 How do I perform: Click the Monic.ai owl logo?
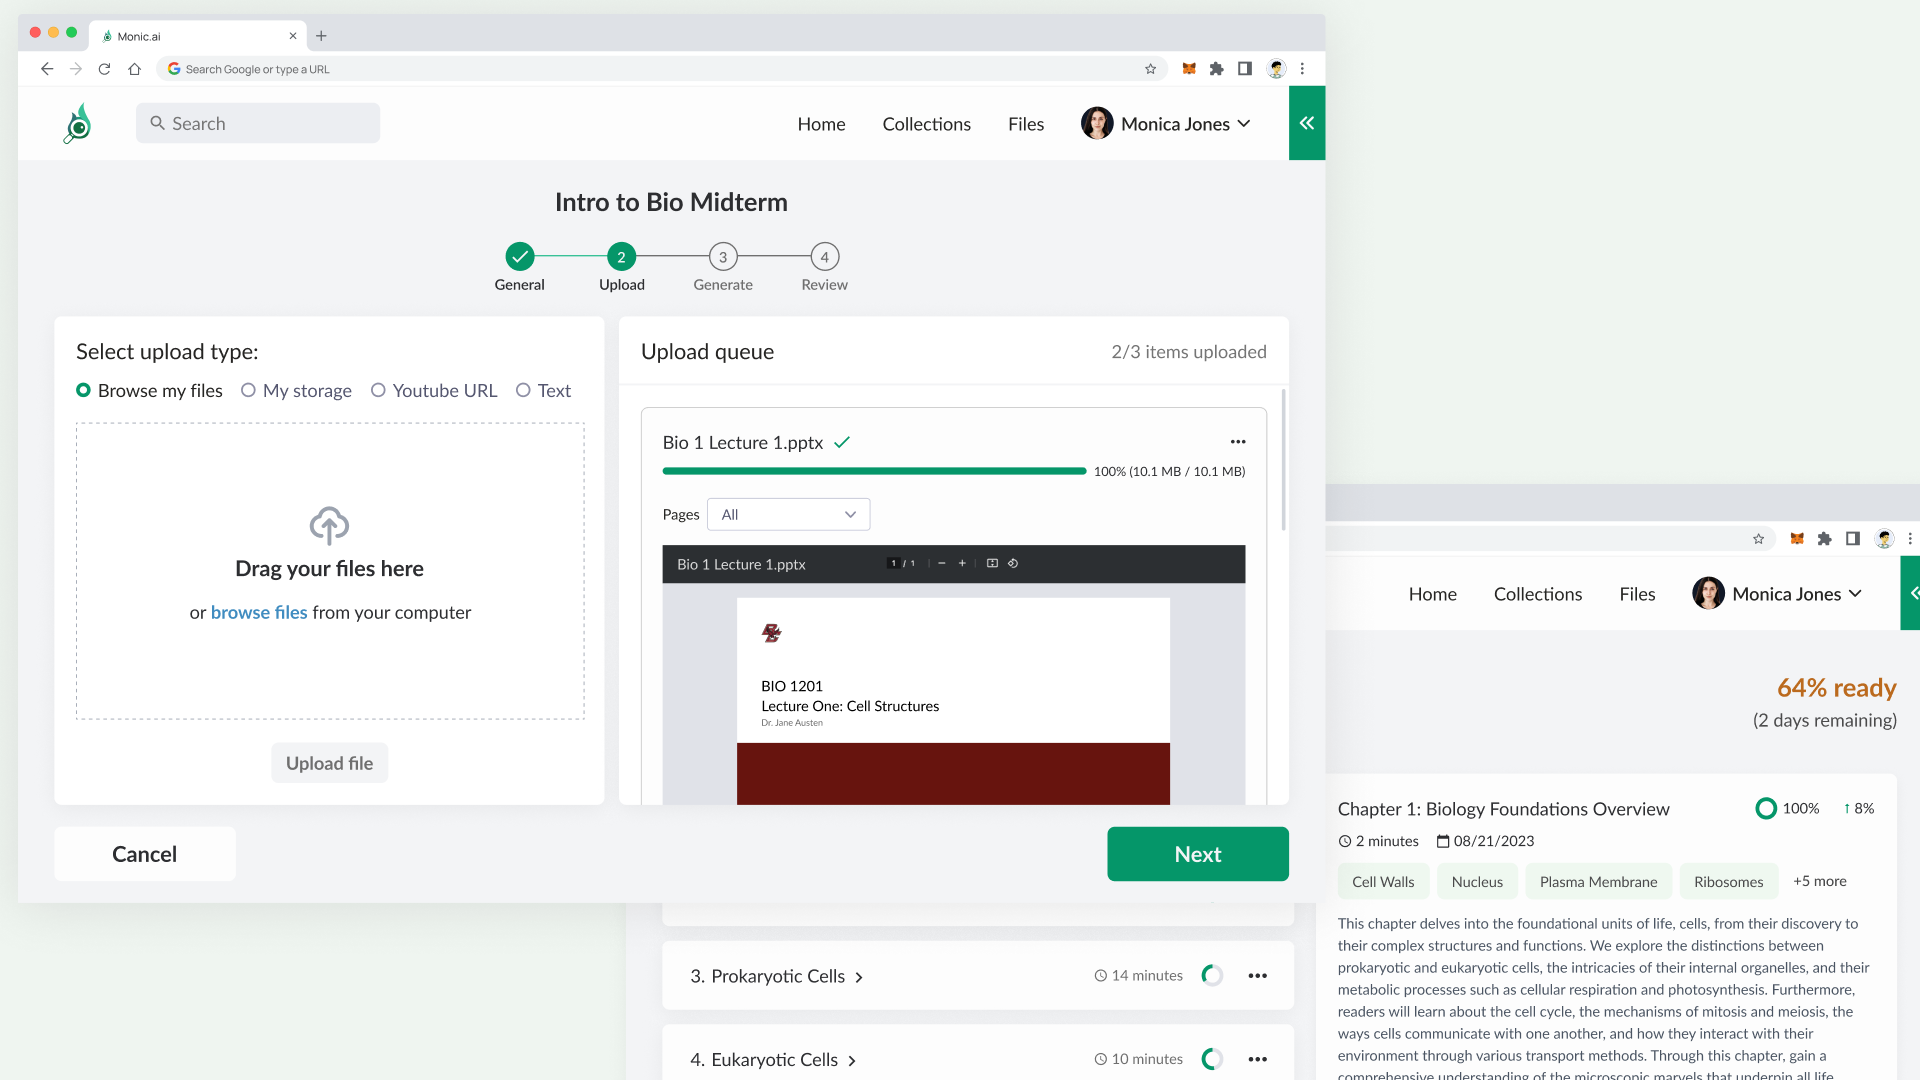click(78, 124)
